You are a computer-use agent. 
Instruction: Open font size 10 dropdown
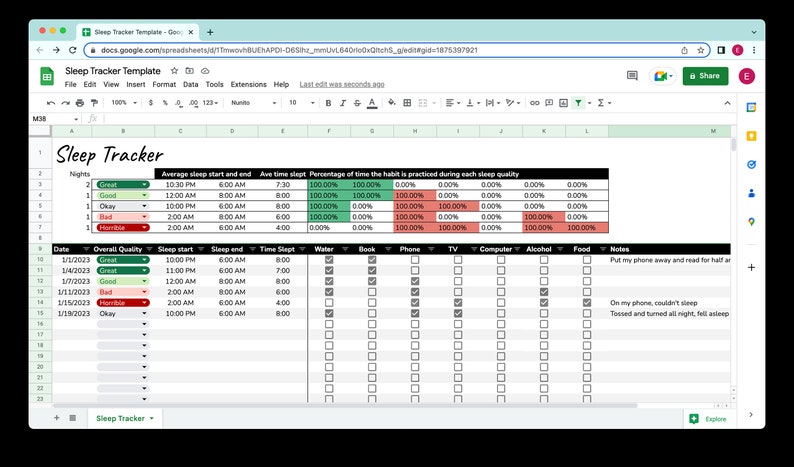tap(301, 103)
